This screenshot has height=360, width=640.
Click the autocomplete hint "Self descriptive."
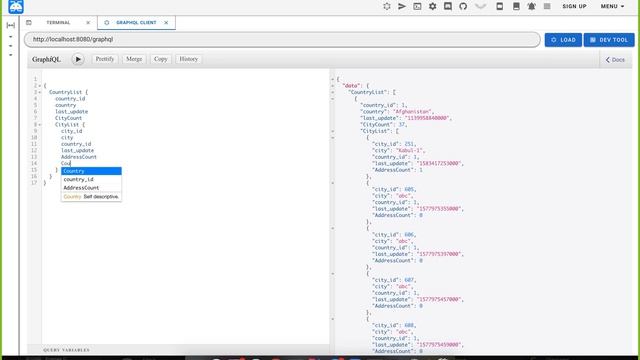(x=101, y=197)
